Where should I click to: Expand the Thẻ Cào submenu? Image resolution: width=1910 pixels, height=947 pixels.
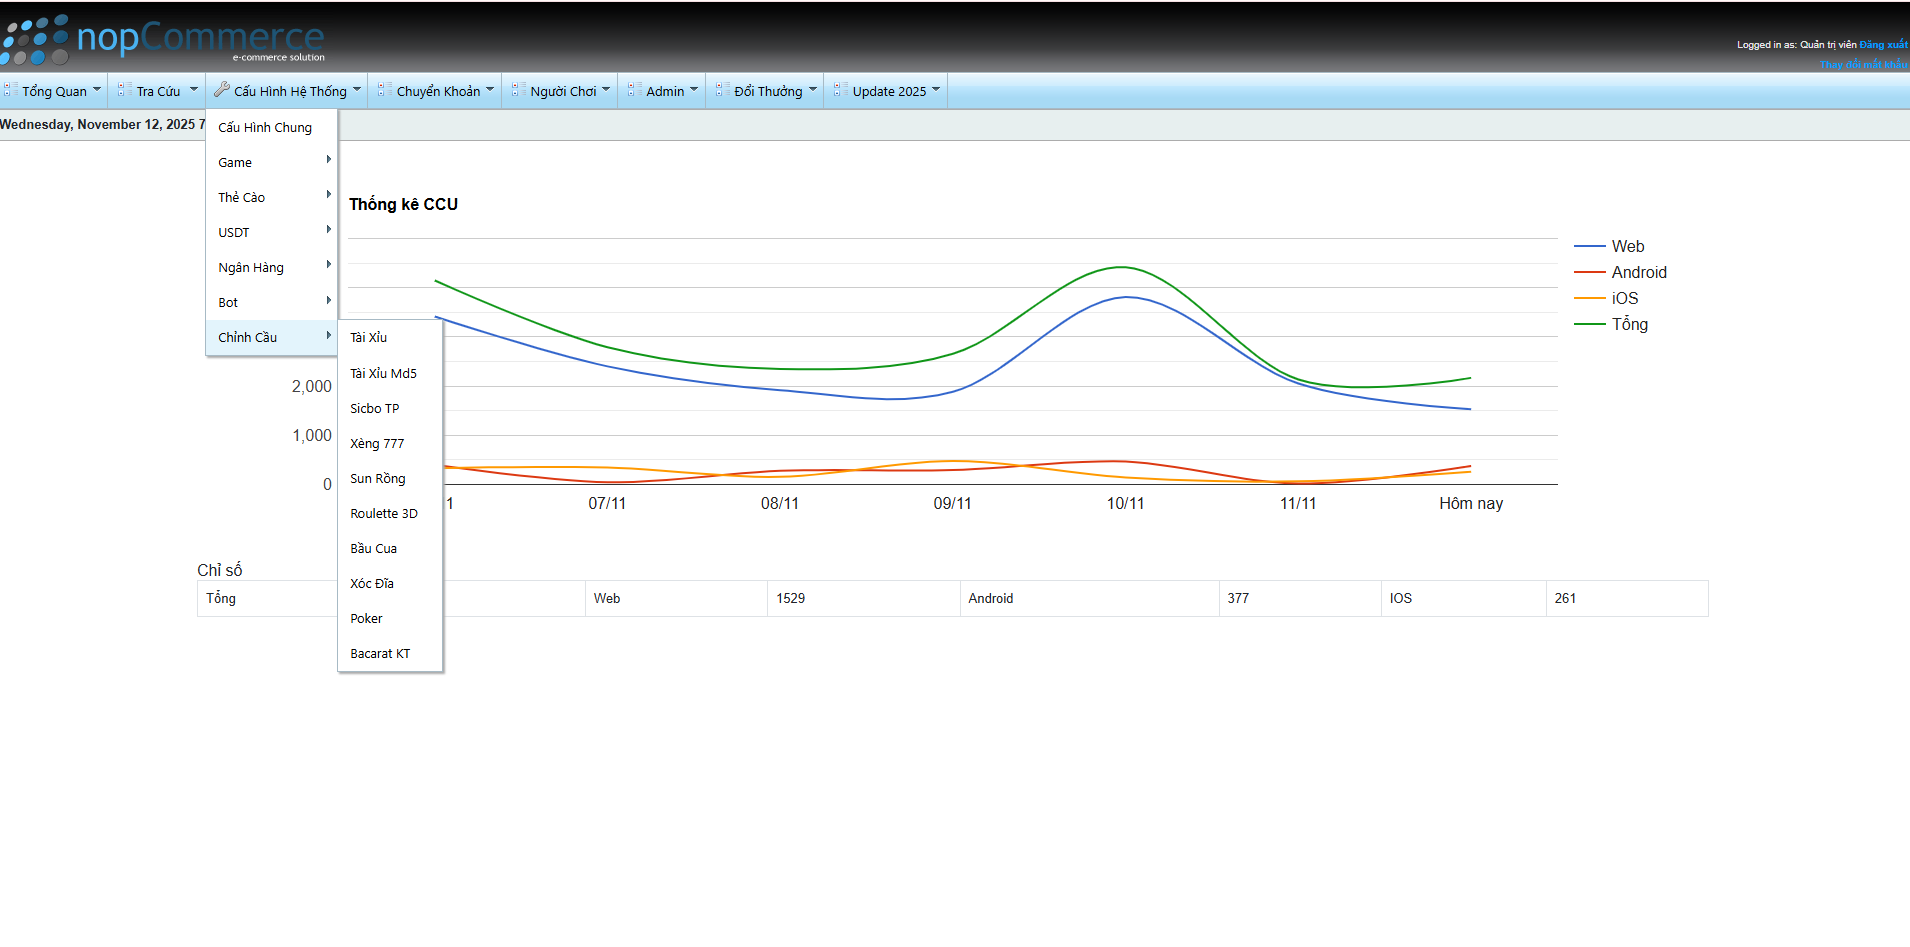pyautogui.click(x=271, y=197)
